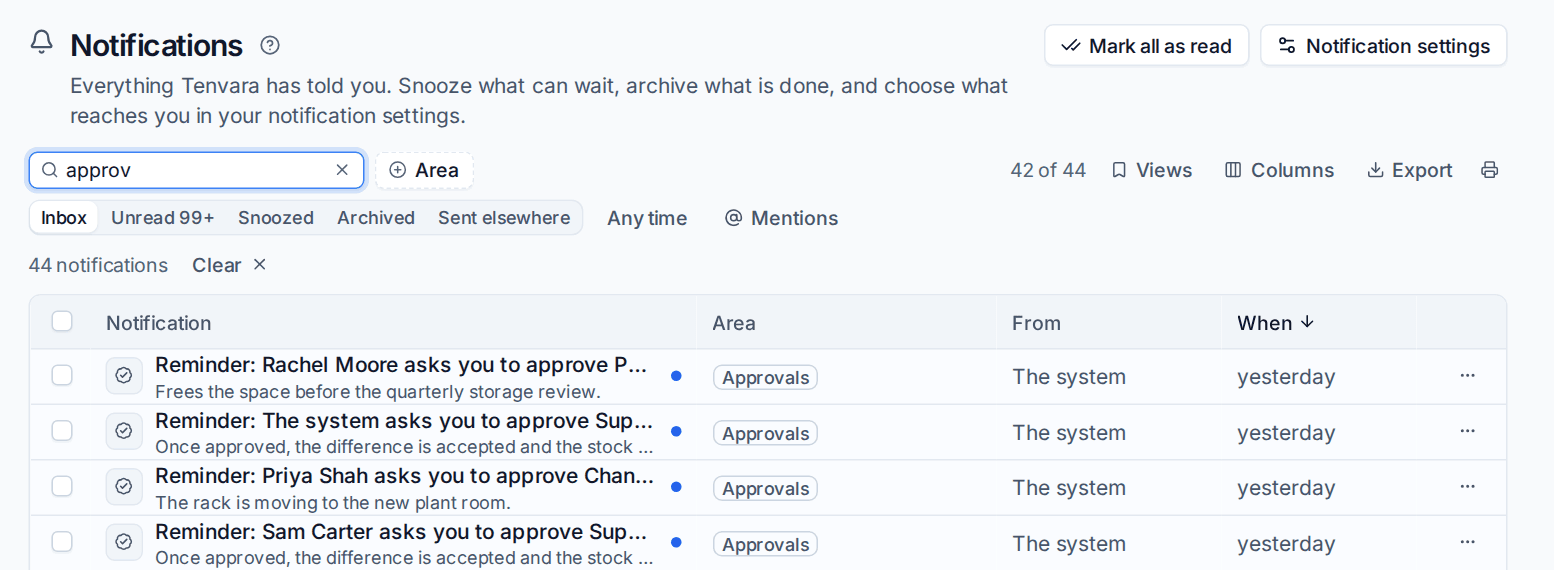Click Clear to reset filters

tap(230, 265)
